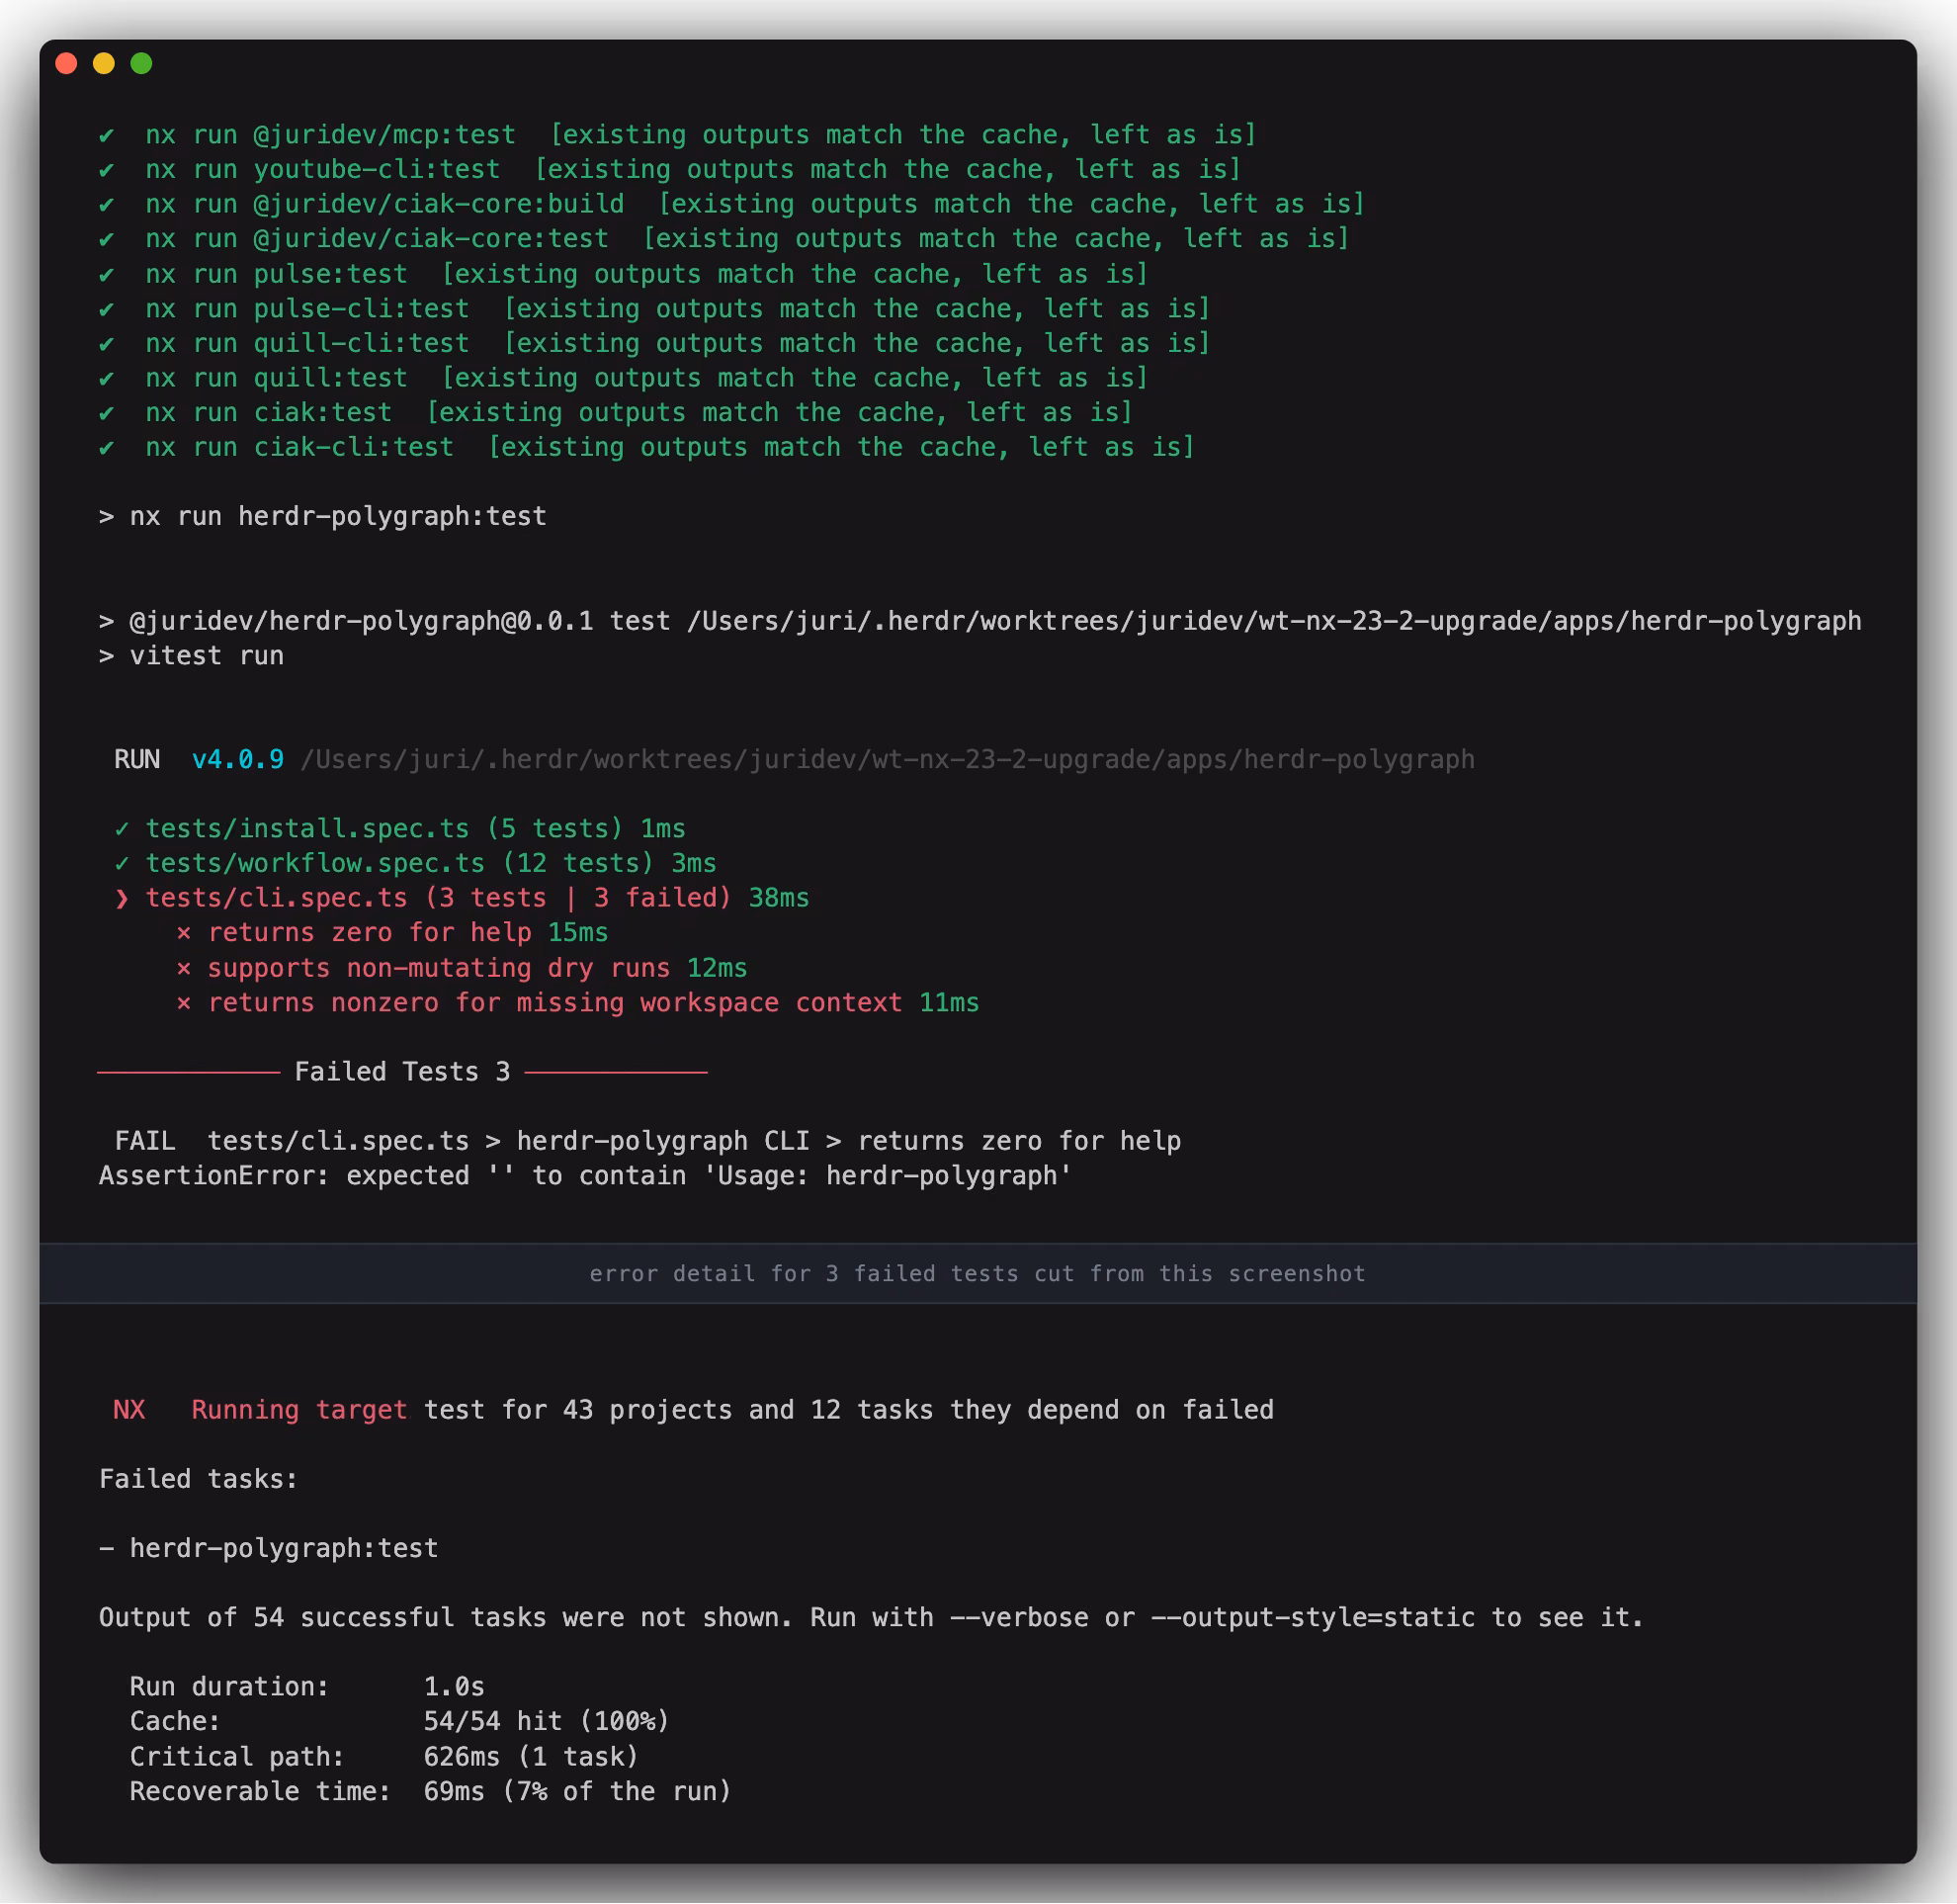Screen dimensions: 1957x1904
Task: Click 'tests/install.spec.ts (5 tests) 1ms'
Action: 400,829
